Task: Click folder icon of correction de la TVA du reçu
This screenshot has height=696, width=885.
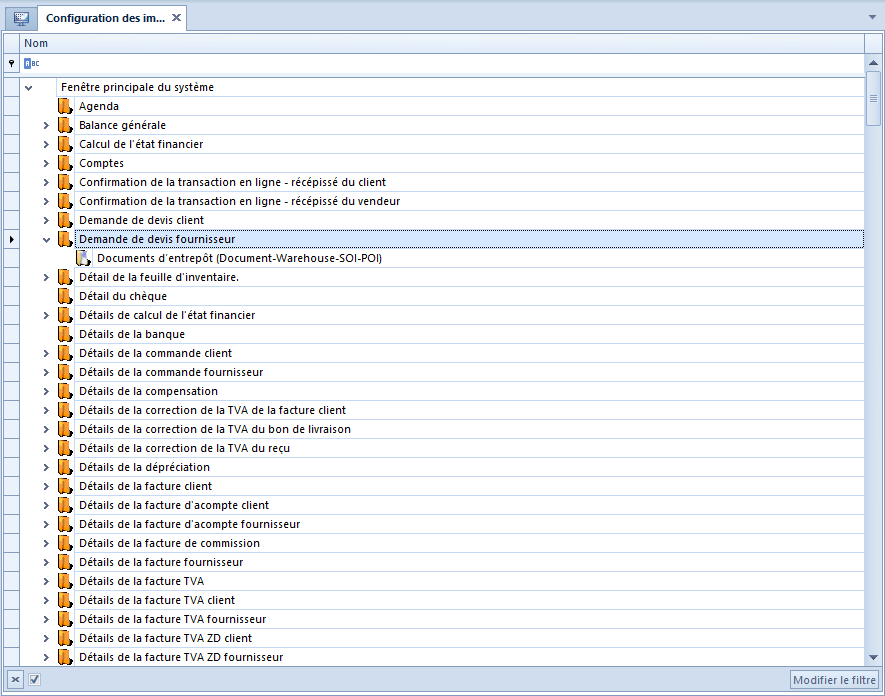Action: pyautogui.click(x=65, y=448)
